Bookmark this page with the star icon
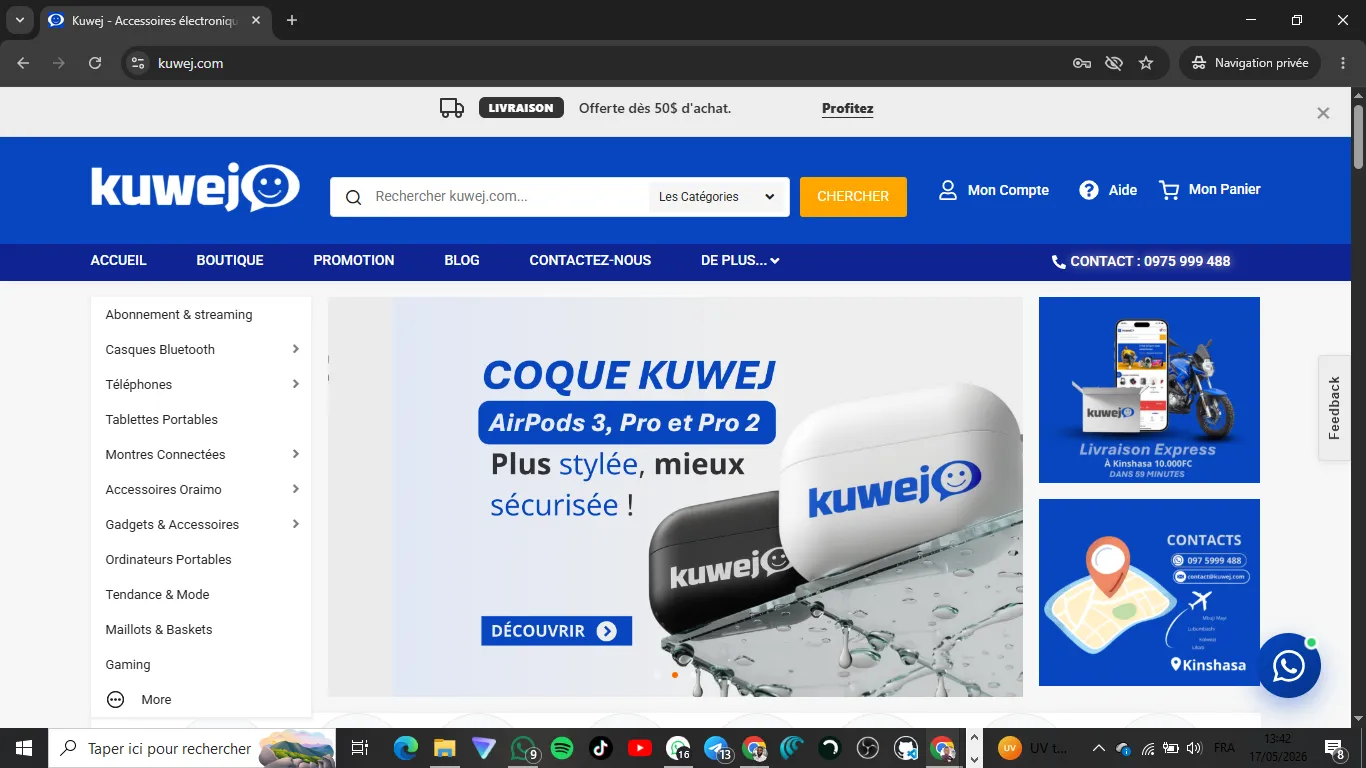The image size is (1366, 768). [1146, 63]
